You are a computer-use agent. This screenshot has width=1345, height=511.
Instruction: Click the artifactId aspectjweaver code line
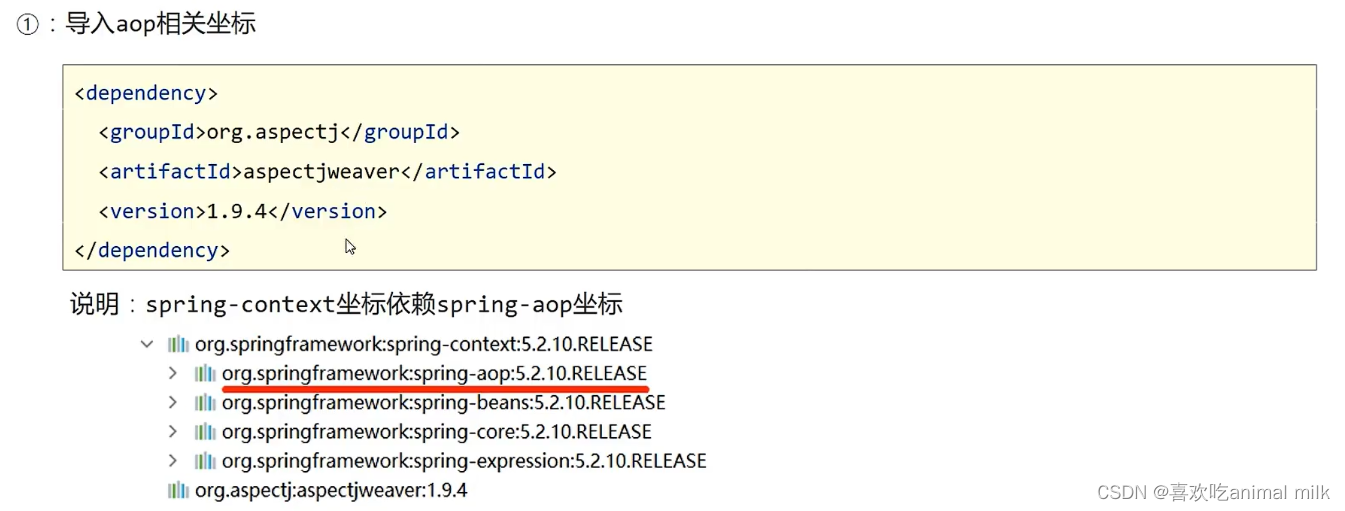pos(327,171)
